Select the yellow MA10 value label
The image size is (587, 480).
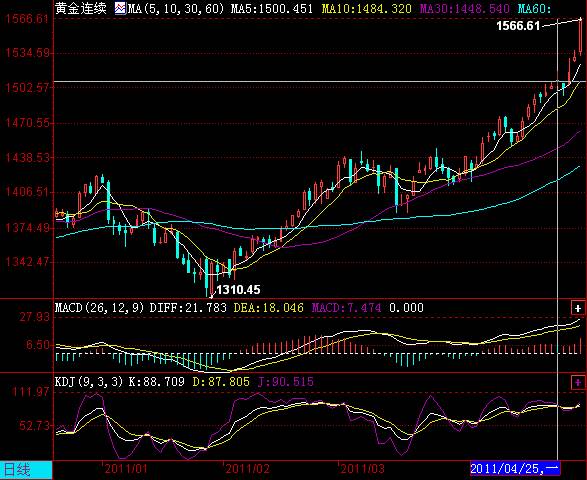pos(367,8)
